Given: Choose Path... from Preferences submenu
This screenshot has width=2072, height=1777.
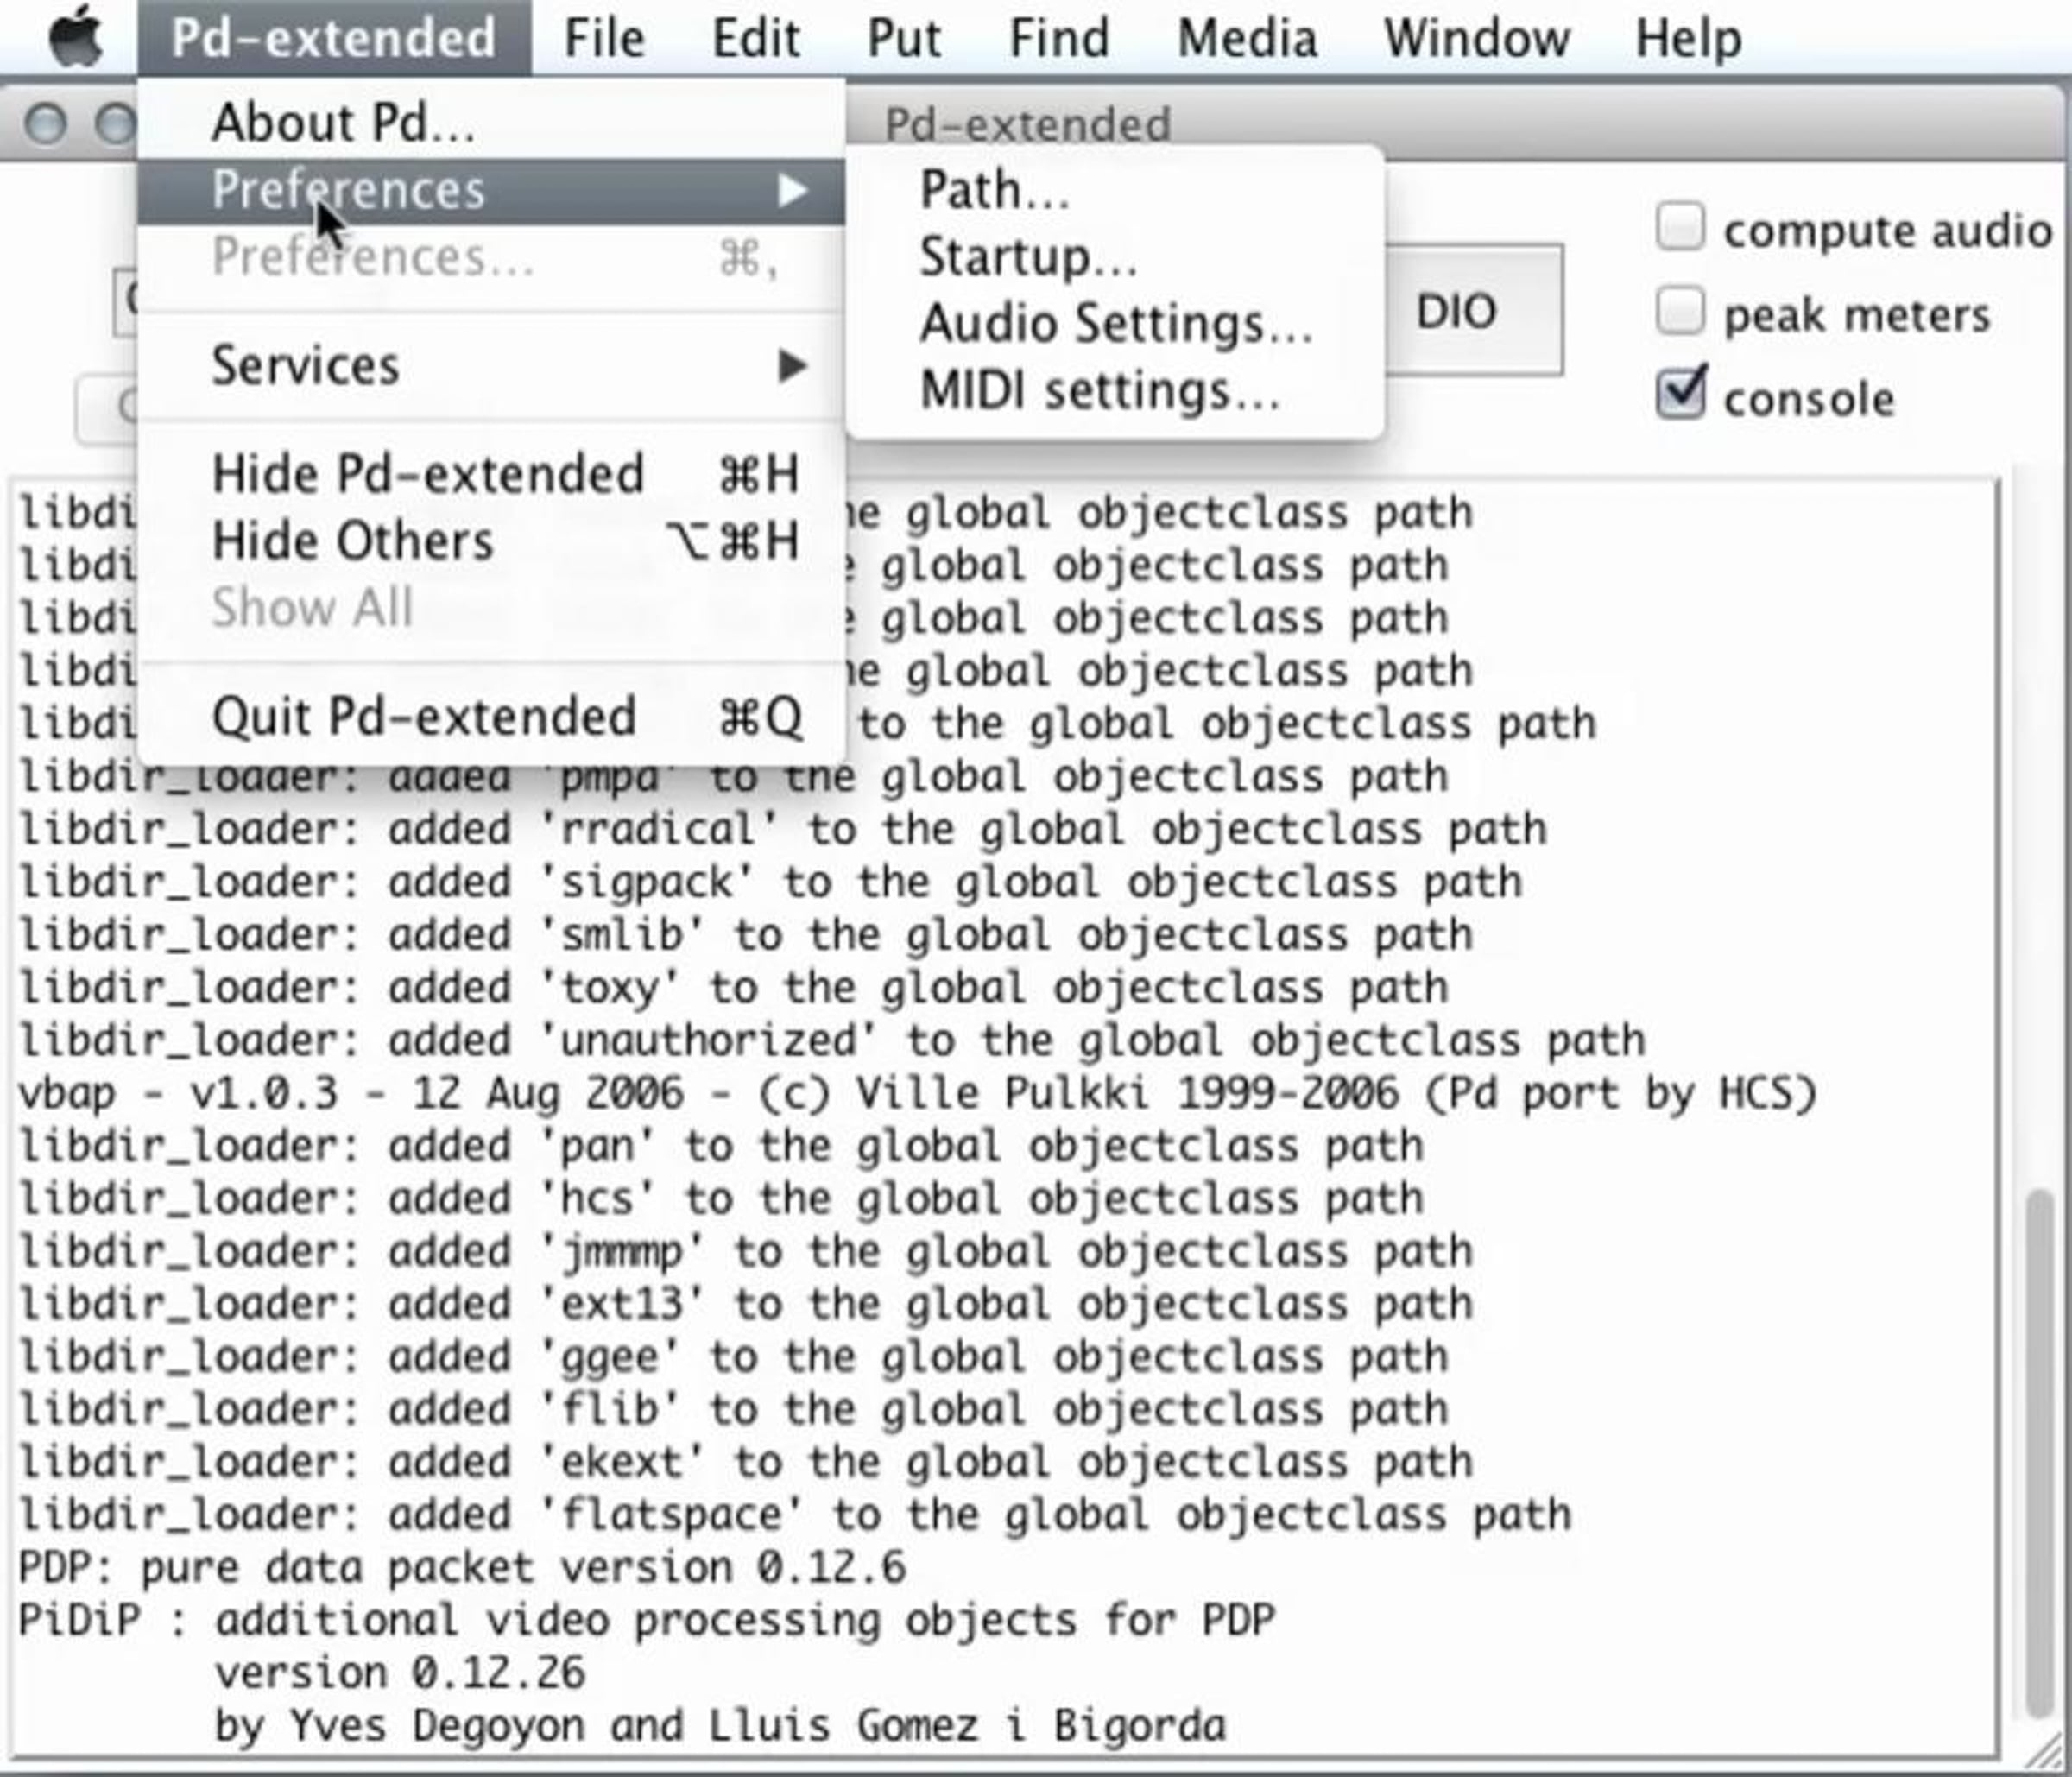Looking at the screenshot, I should coord(994,190).
